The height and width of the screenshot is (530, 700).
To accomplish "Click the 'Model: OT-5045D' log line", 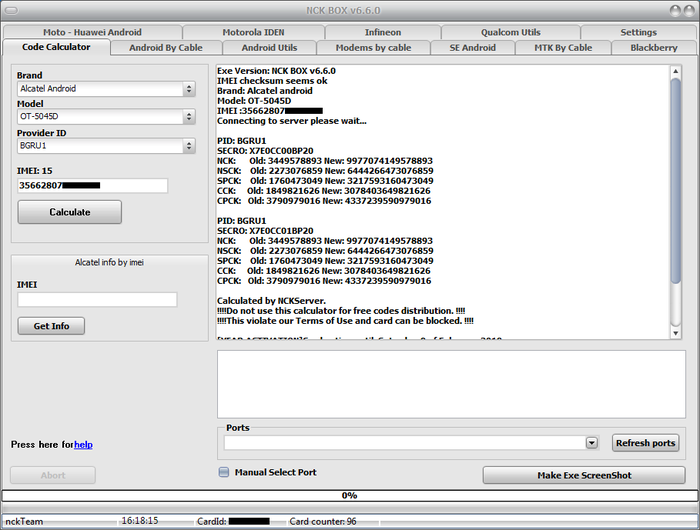I will tap(254, 101).
